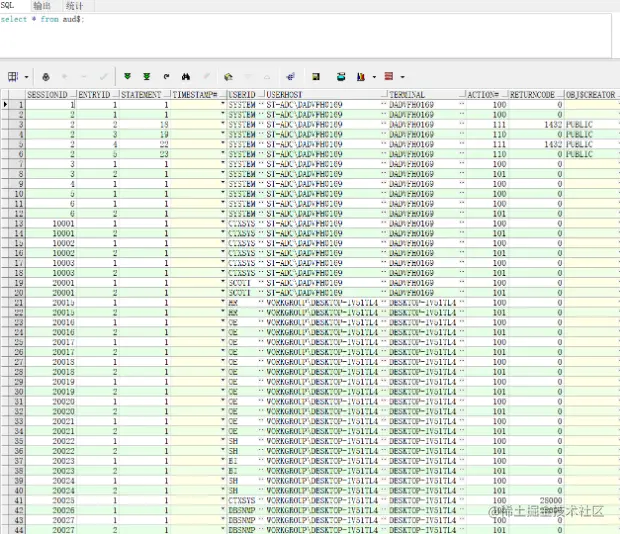Click the OBJ$CREATOR column header
The height and width of the screenshot is (534, 620).
(590, 95)
